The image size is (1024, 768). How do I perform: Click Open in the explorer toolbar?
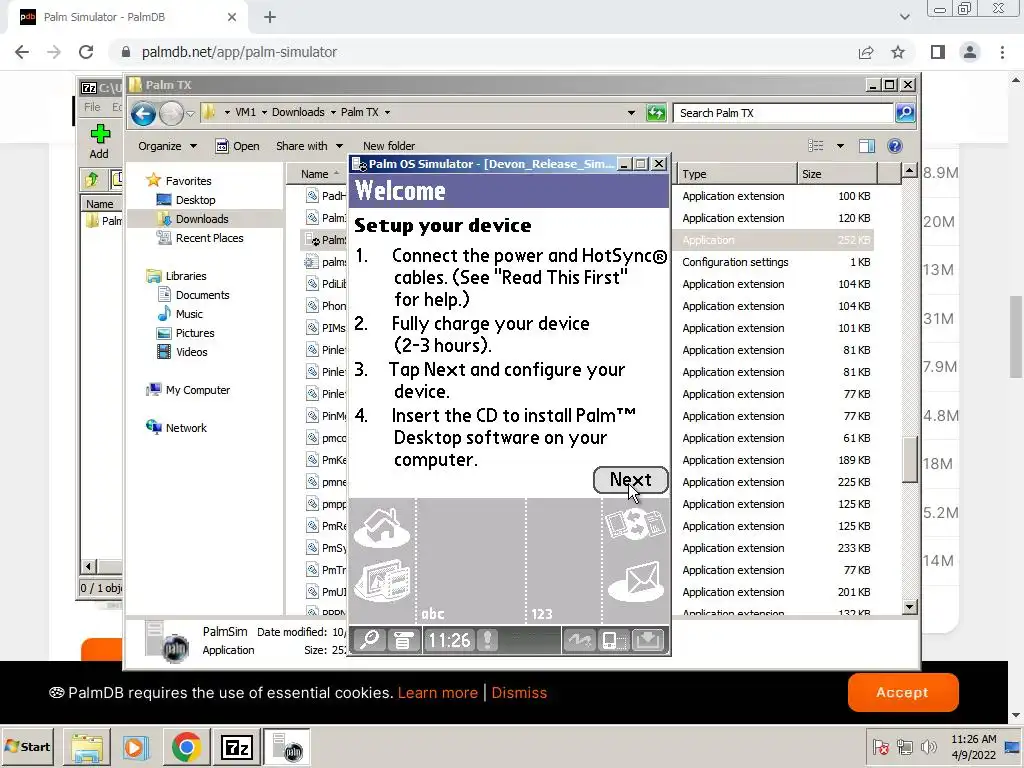pyautogui.click(x=238, y=146)
